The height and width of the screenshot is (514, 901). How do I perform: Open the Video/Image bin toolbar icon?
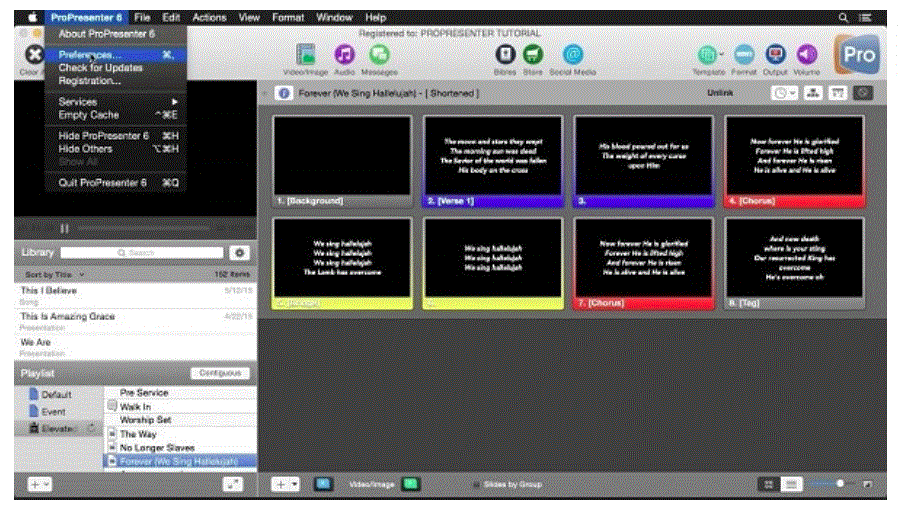click(x=305, y=55)
